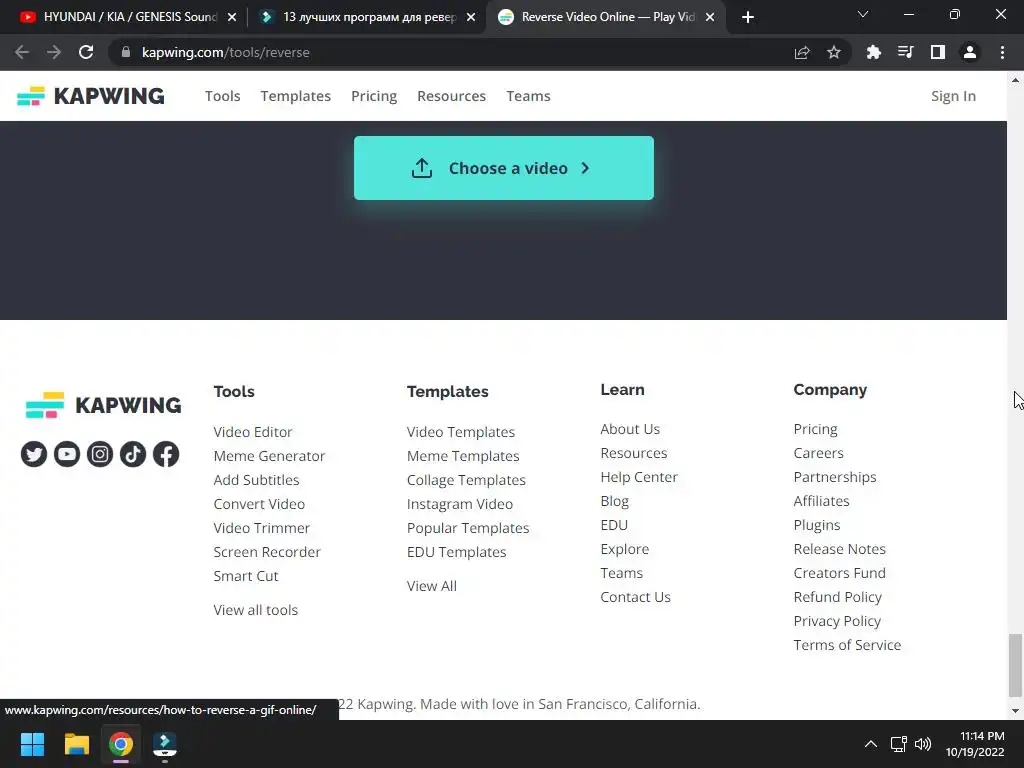View site information lock icon

(x=126, y=52)
